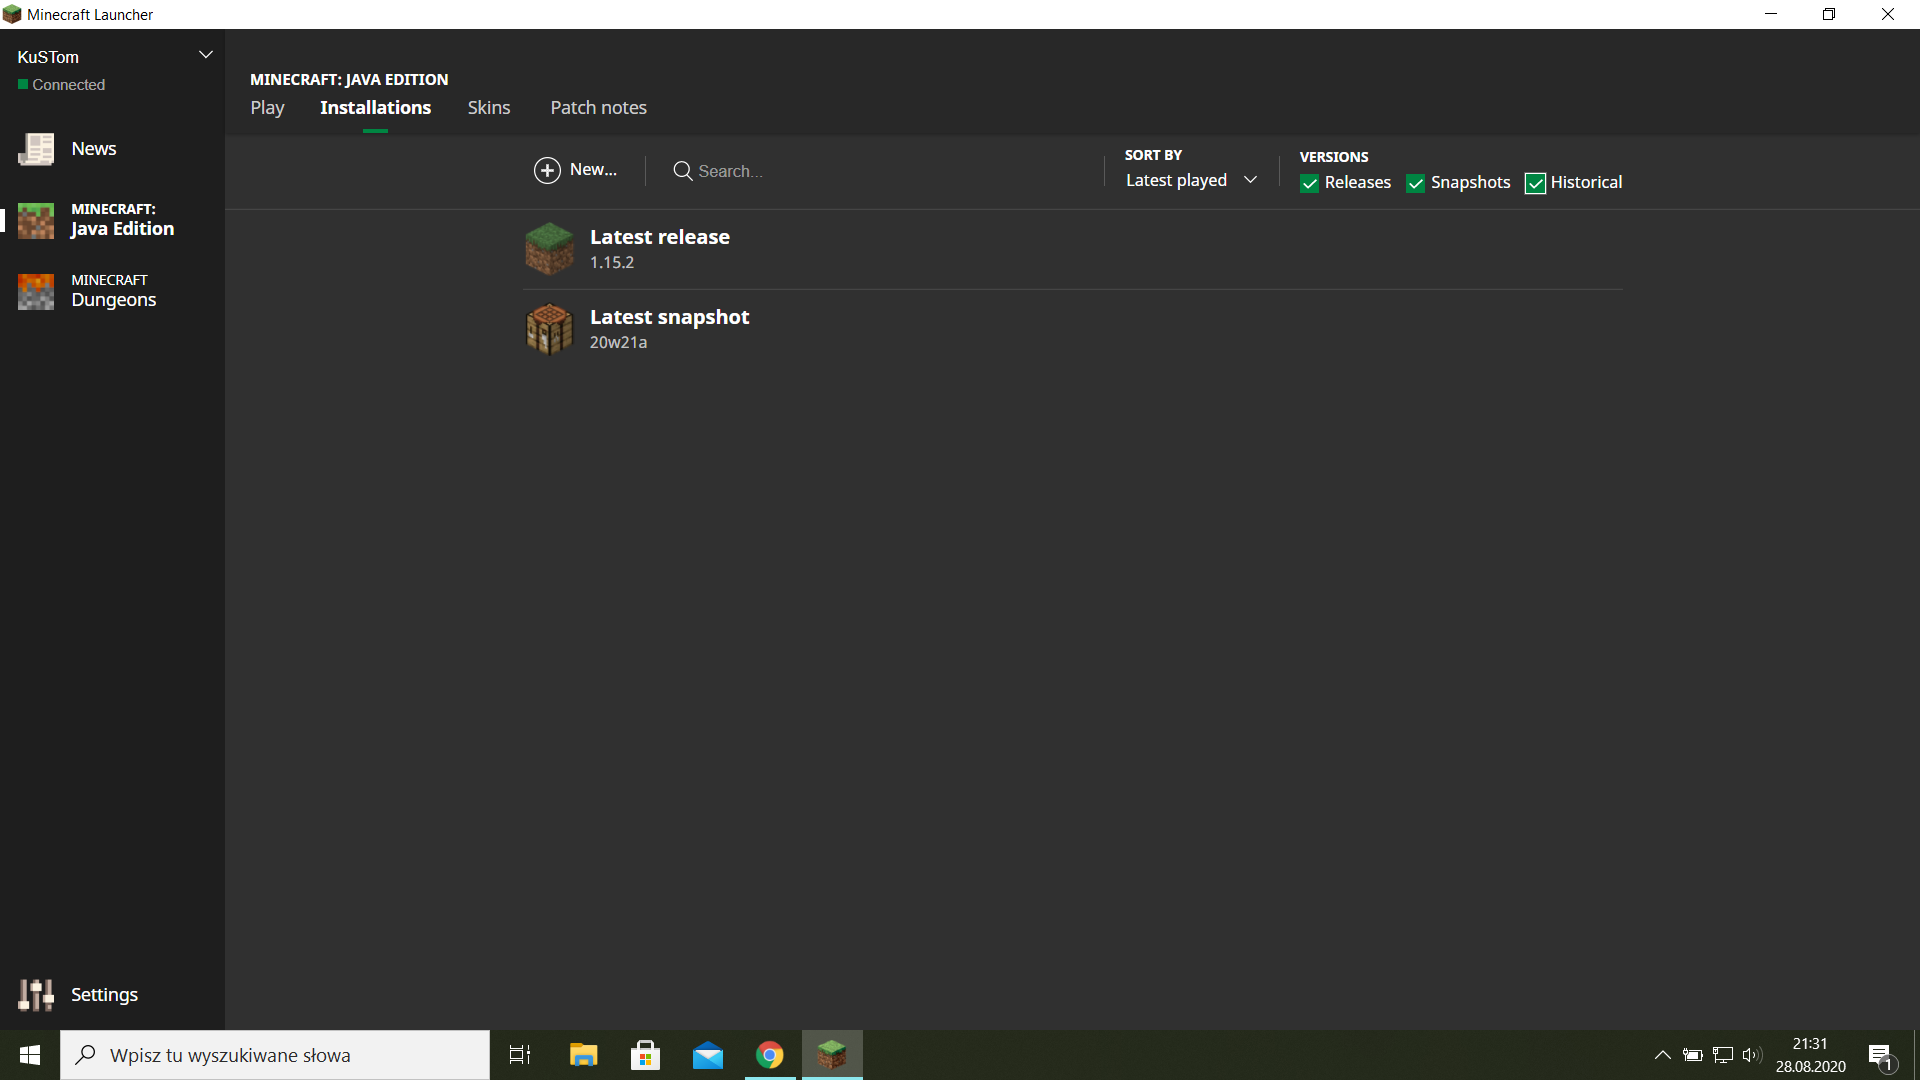The width and height of the screenshot is (1920, 1080).
Task: Switch to the Skins tab
Action: [488, 108]
